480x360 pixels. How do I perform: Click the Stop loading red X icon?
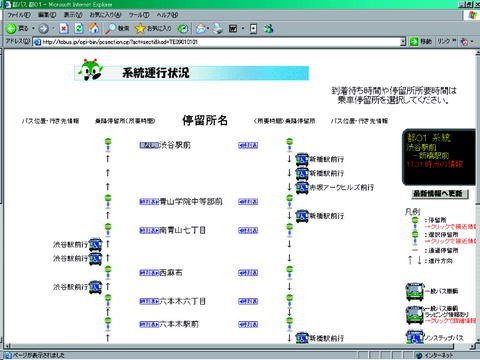point(63,29)
